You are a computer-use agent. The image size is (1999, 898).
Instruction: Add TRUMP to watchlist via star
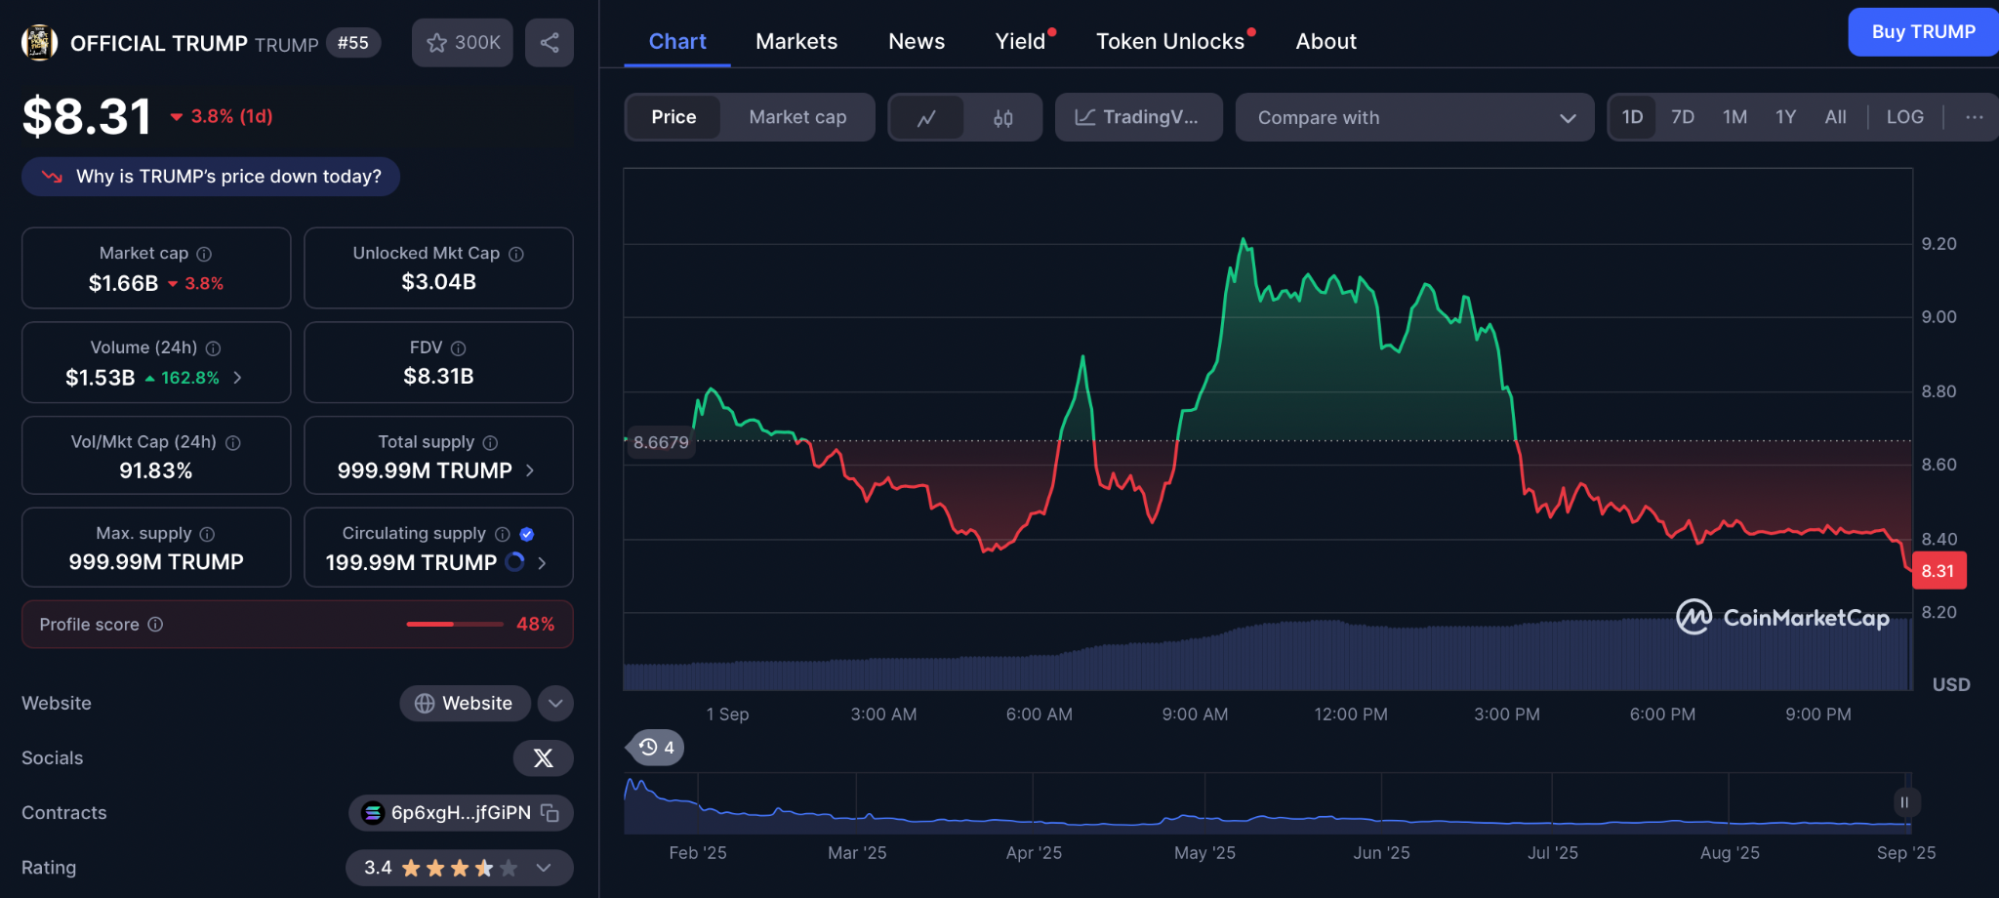click(462, 43)
